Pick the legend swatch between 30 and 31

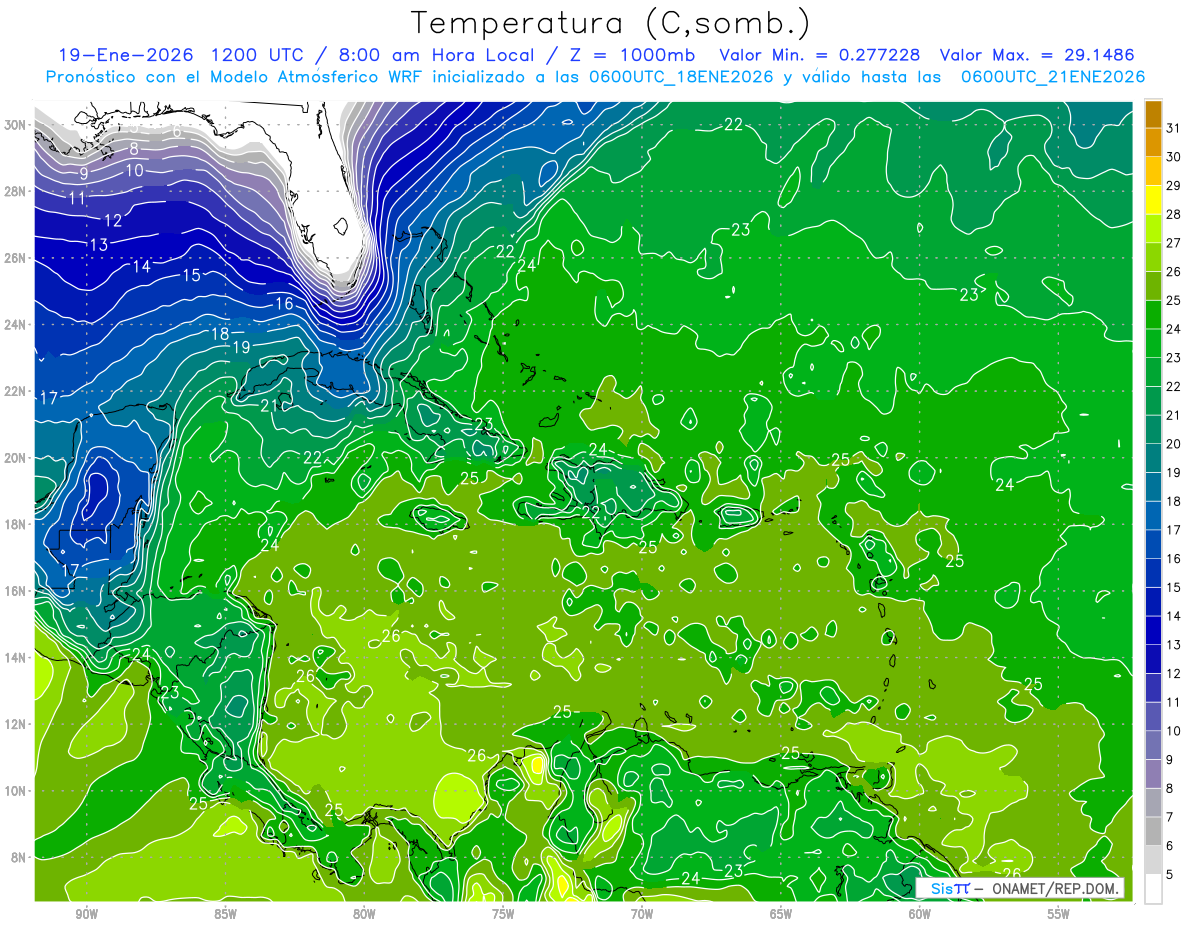(1153, 142)
